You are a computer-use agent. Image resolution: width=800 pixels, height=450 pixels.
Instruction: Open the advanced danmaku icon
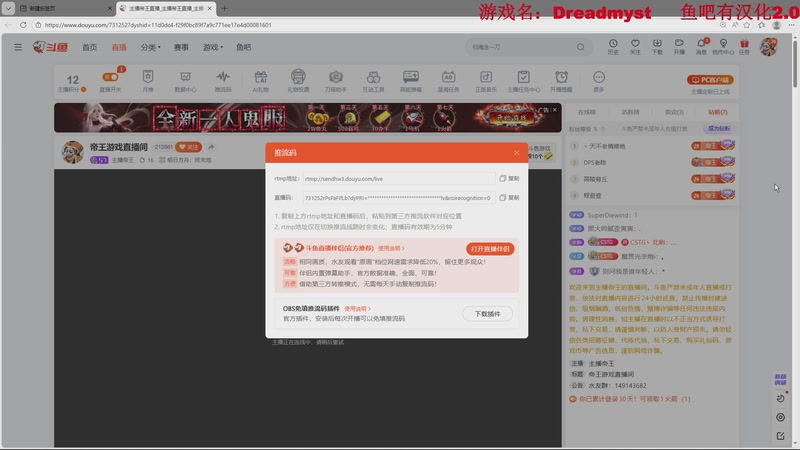411,81
